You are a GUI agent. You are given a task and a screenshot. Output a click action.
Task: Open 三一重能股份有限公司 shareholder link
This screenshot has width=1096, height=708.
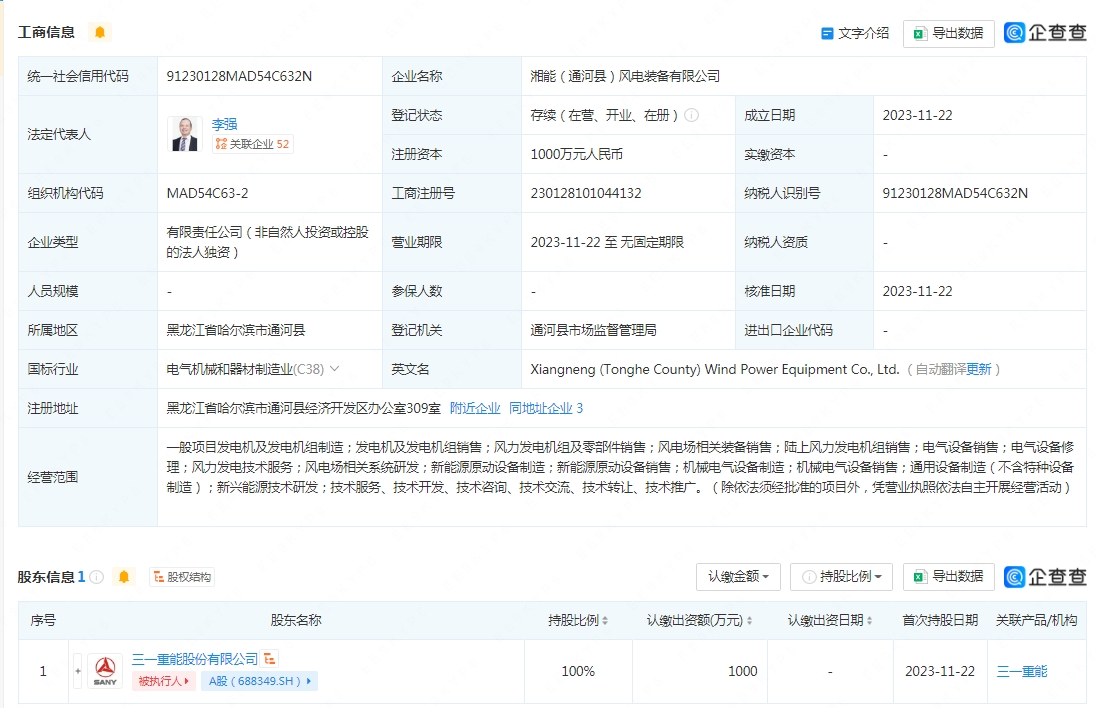[195, 659]
